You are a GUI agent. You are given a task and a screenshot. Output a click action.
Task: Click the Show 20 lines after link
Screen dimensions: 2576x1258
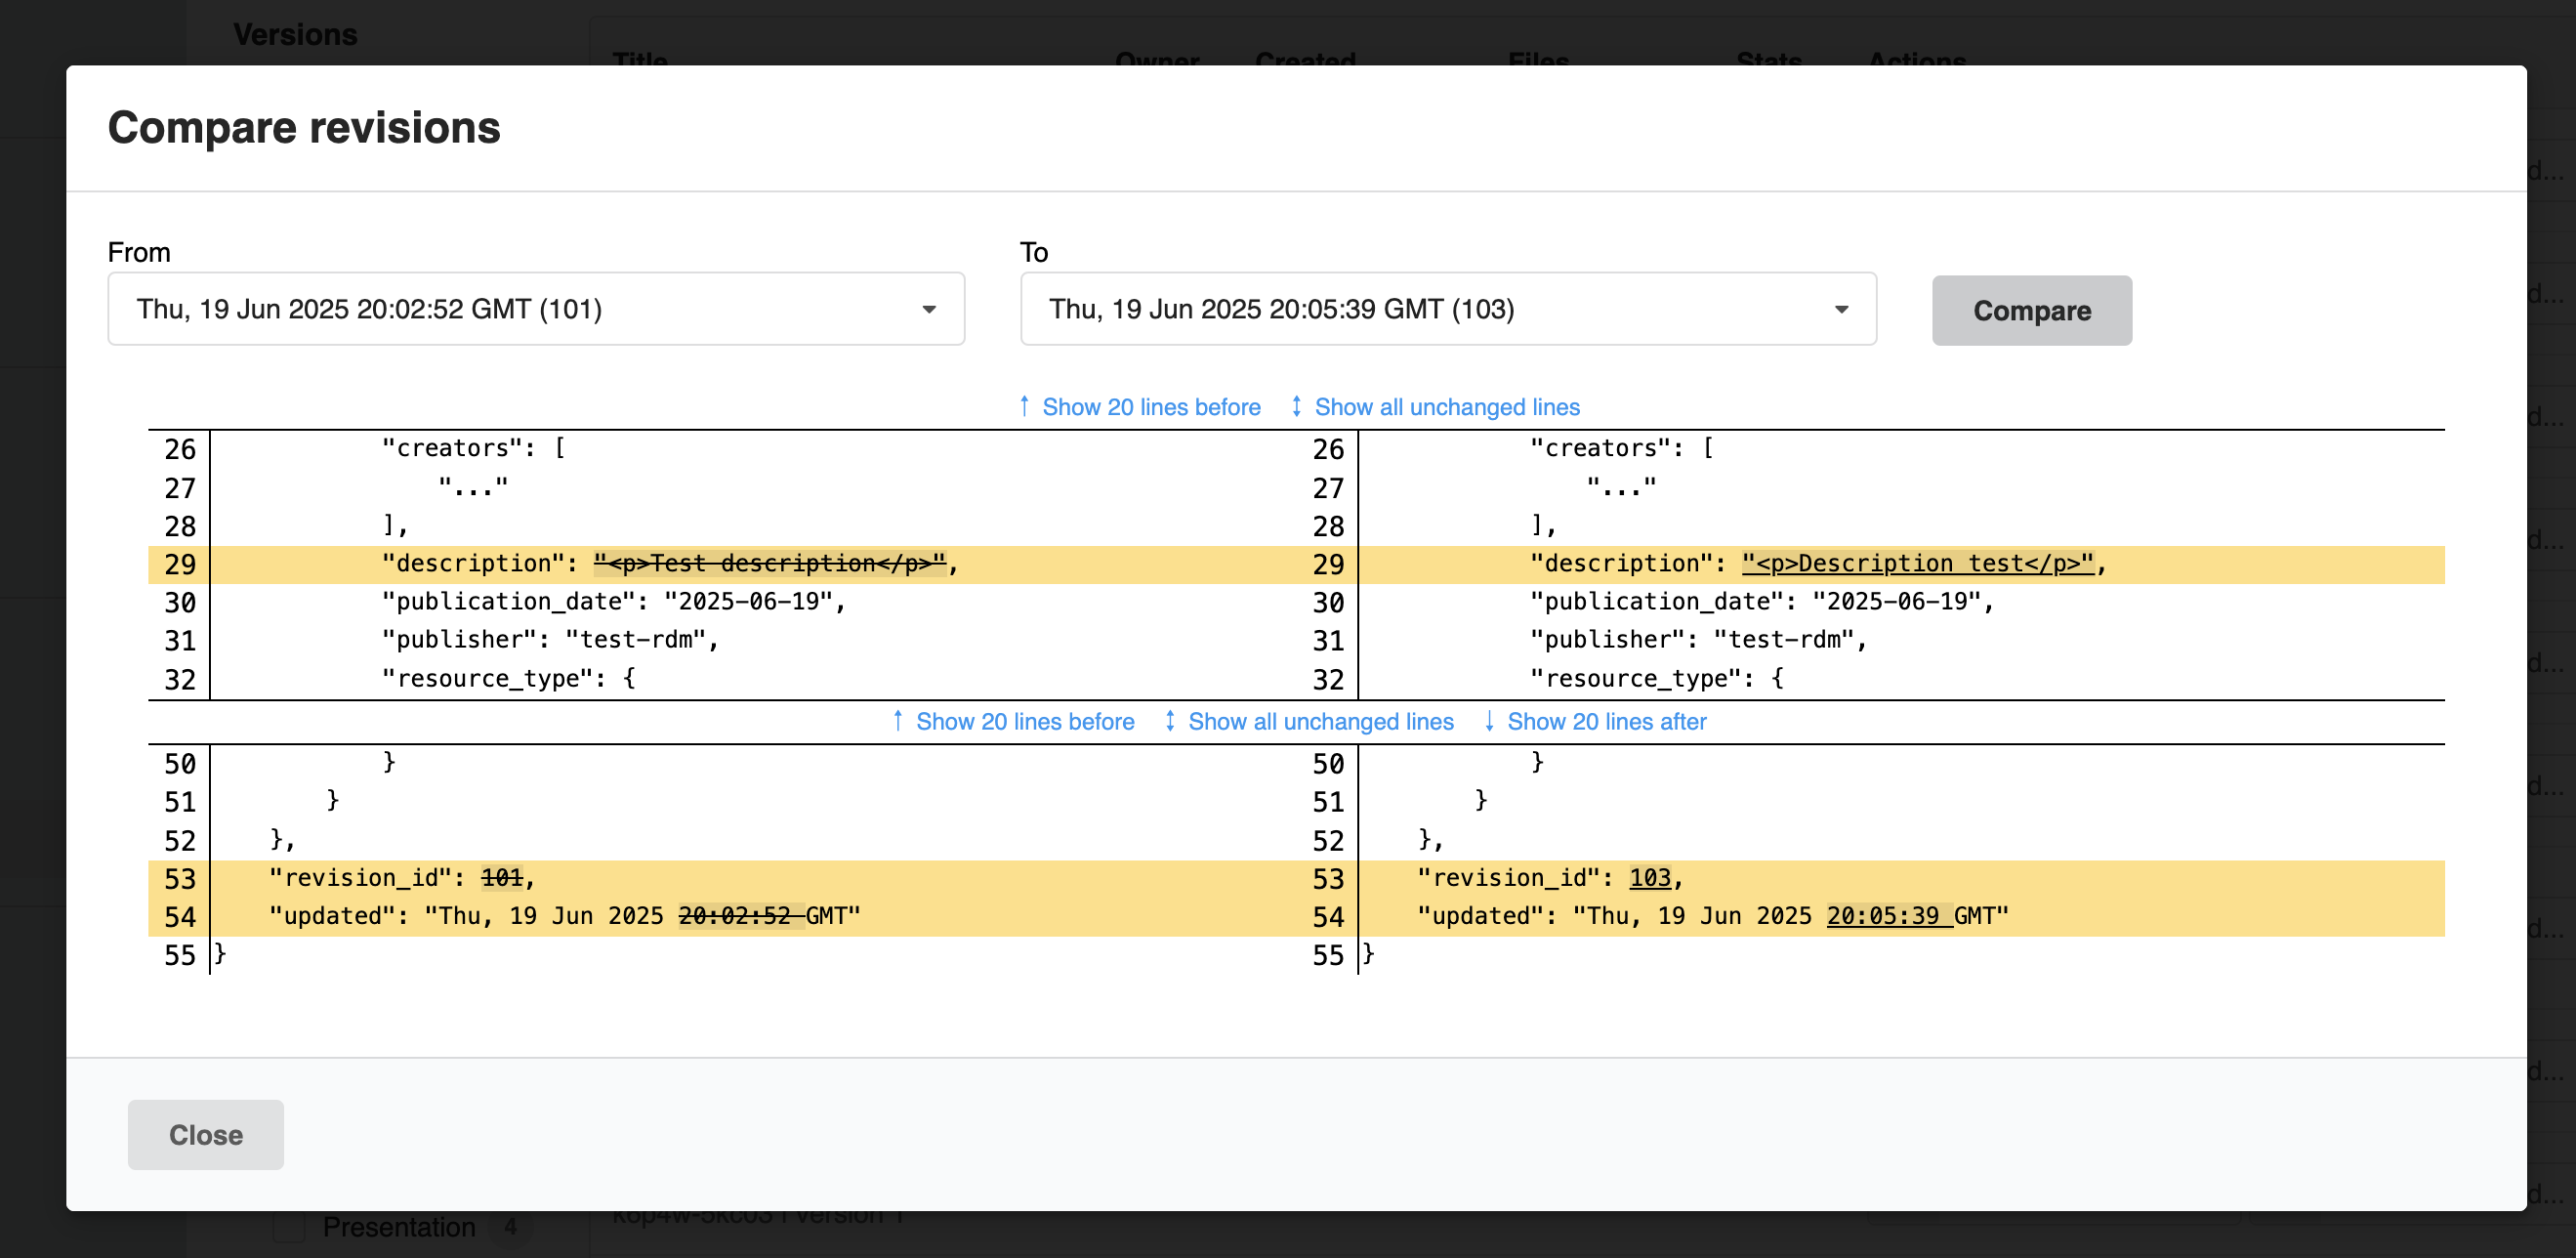[x=1608, y=721]
